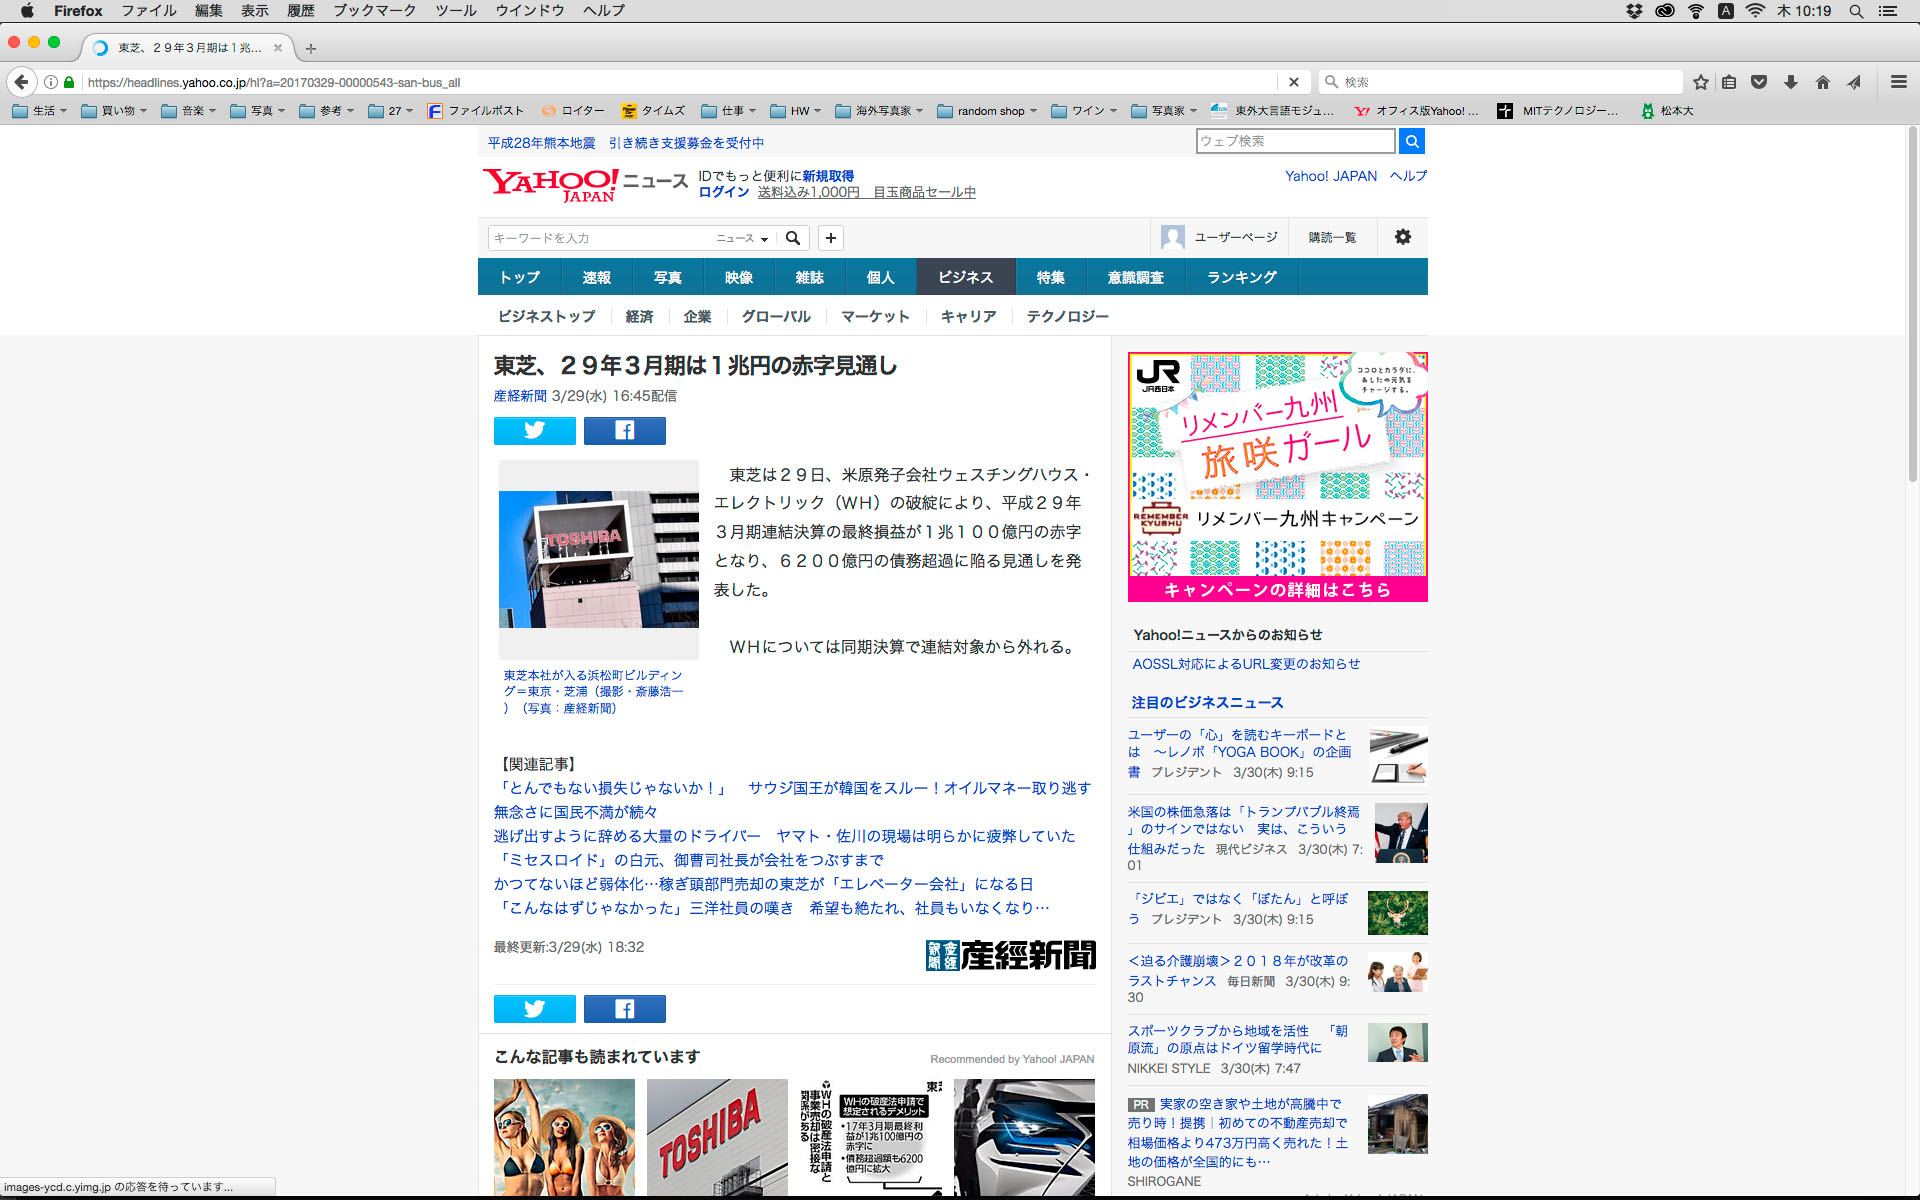The image size is (1920, 1200).
Task: Share article with top Twitter button
Action: (534, 430)
